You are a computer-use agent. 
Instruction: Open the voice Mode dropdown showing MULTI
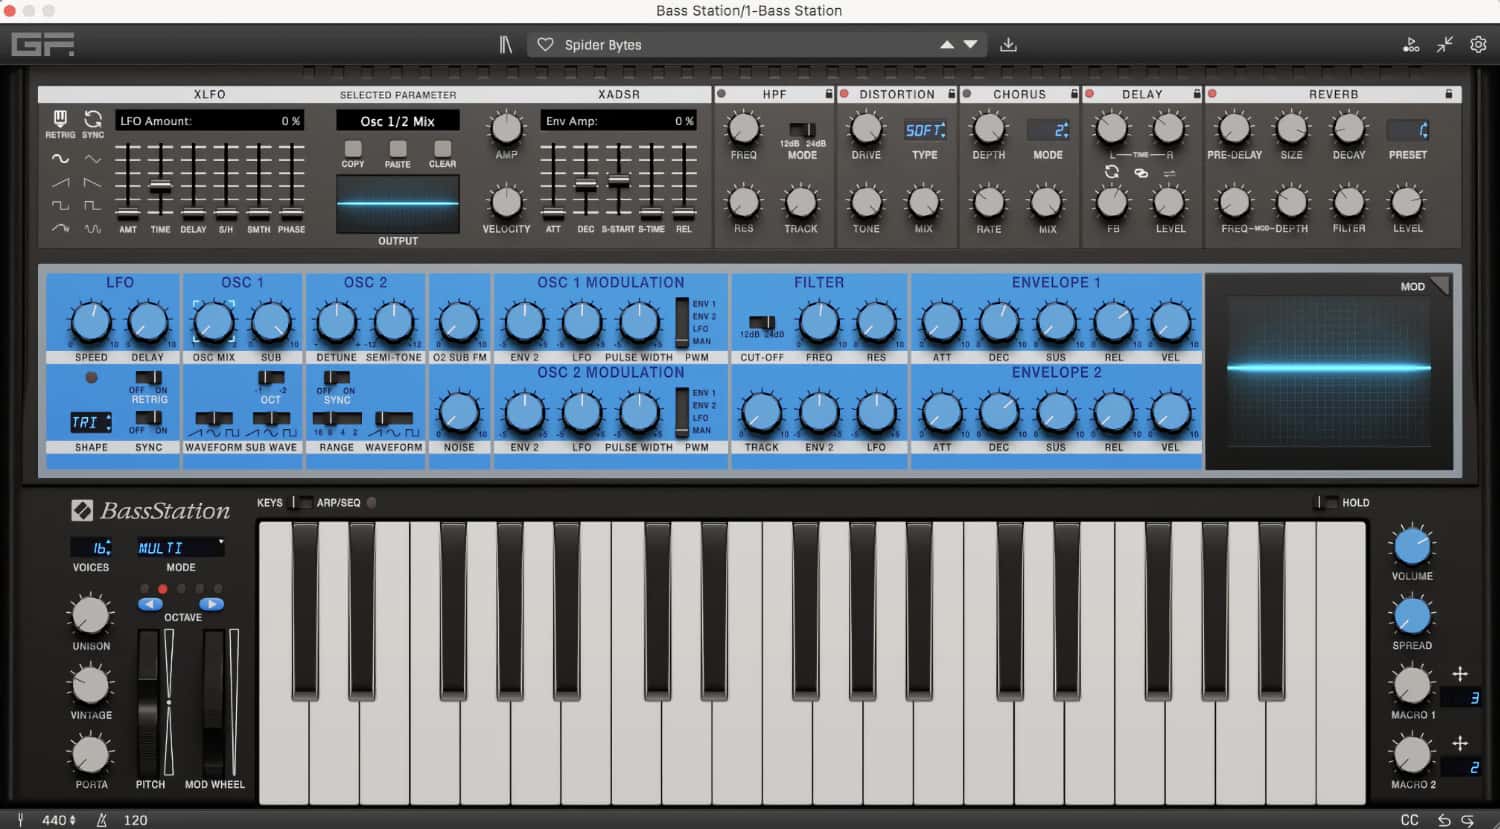(180, 548)
